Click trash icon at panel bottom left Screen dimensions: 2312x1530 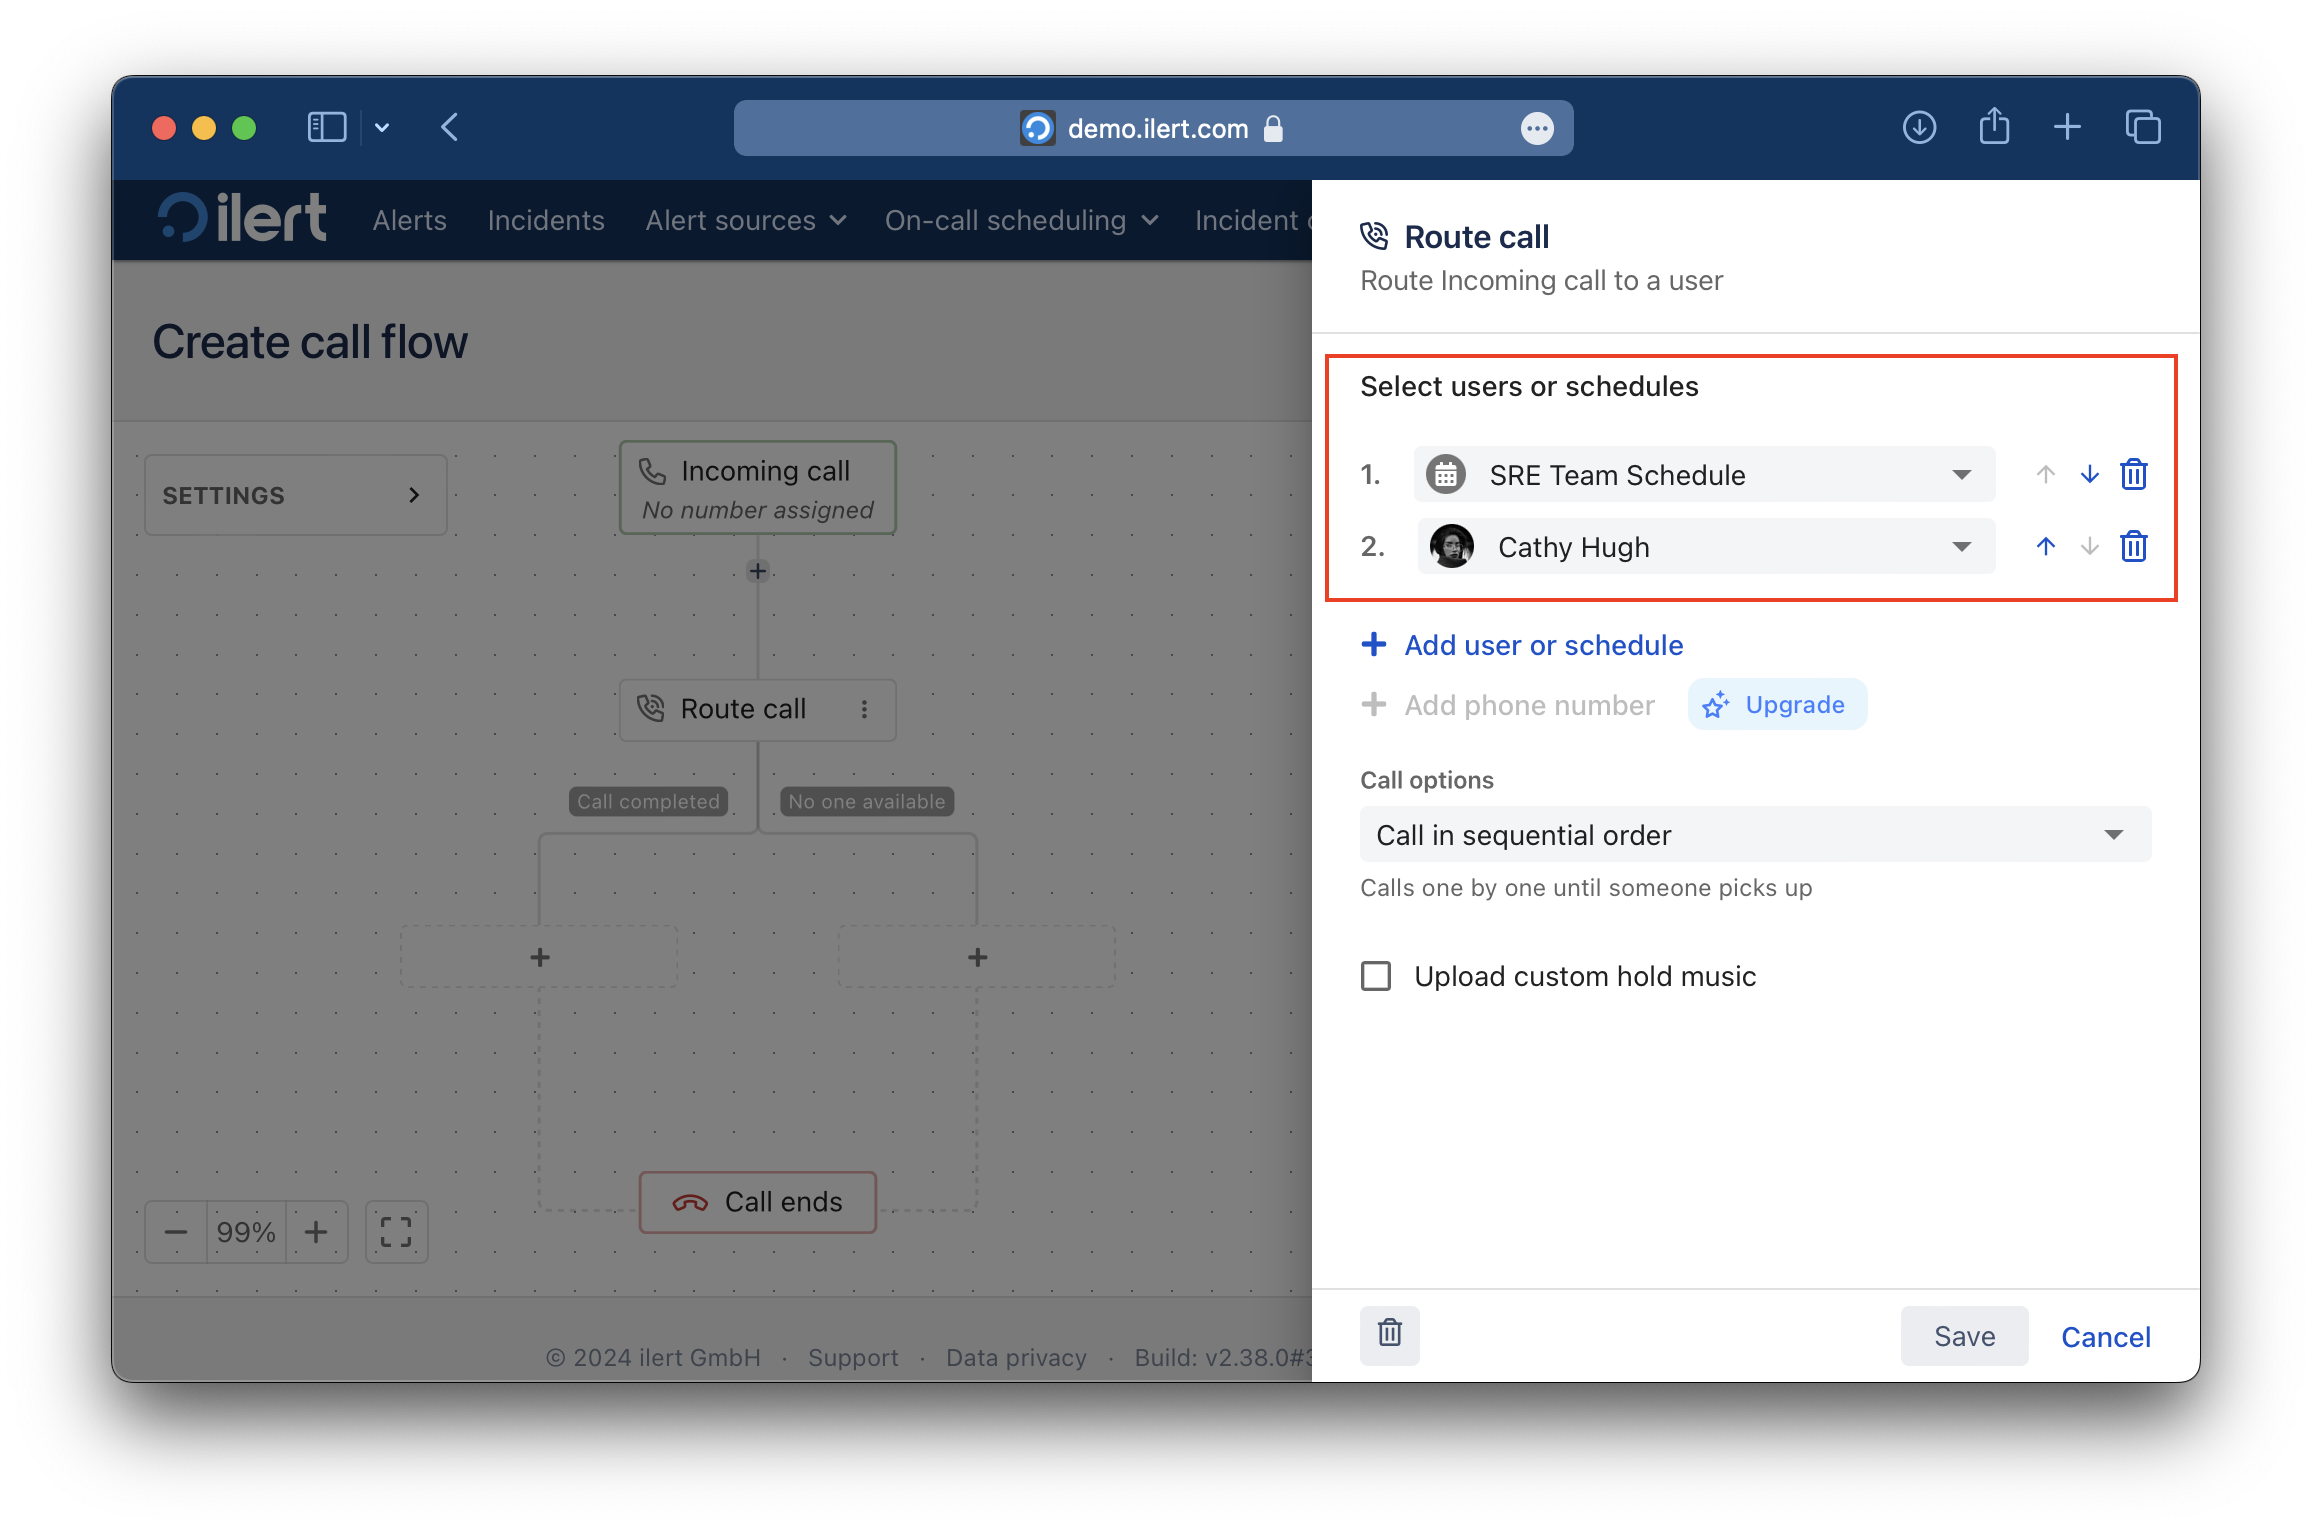click(x=1389, y=1334)
